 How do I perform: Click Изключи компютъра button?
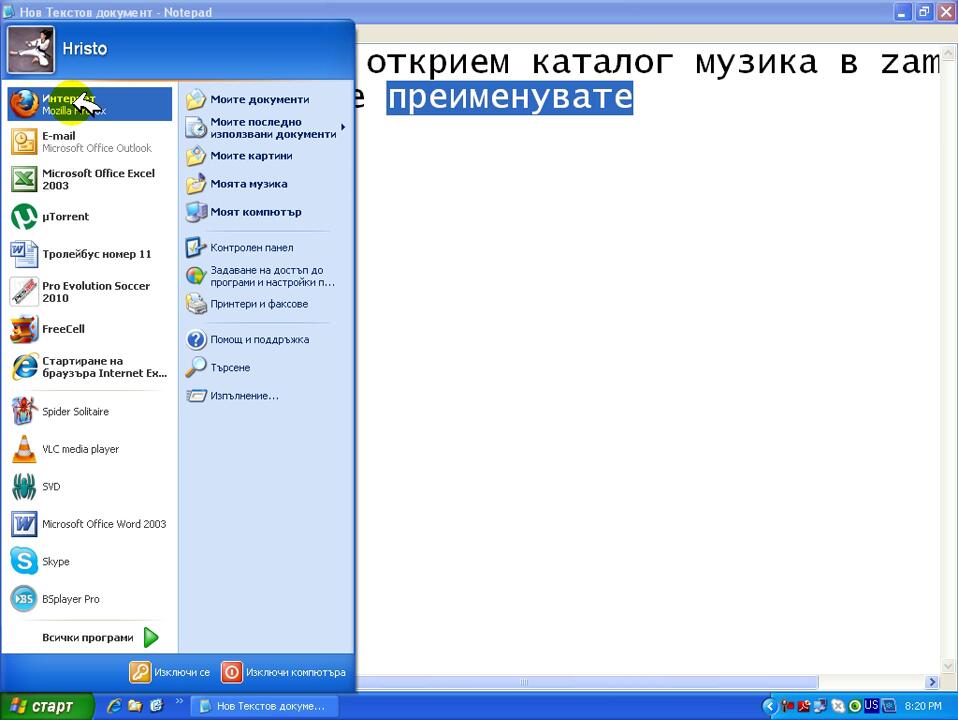pos(284,672)
